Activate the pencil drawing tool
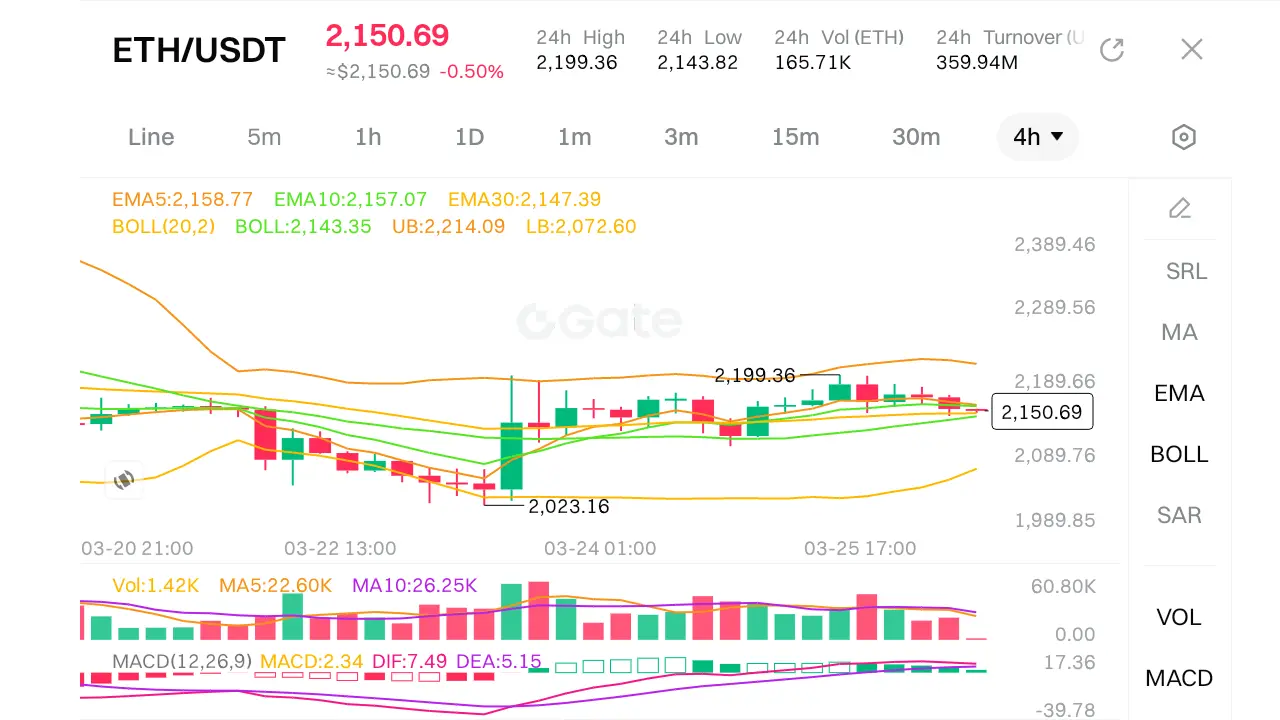This screenshot has width=1280, height=720. coord(1180,208)
